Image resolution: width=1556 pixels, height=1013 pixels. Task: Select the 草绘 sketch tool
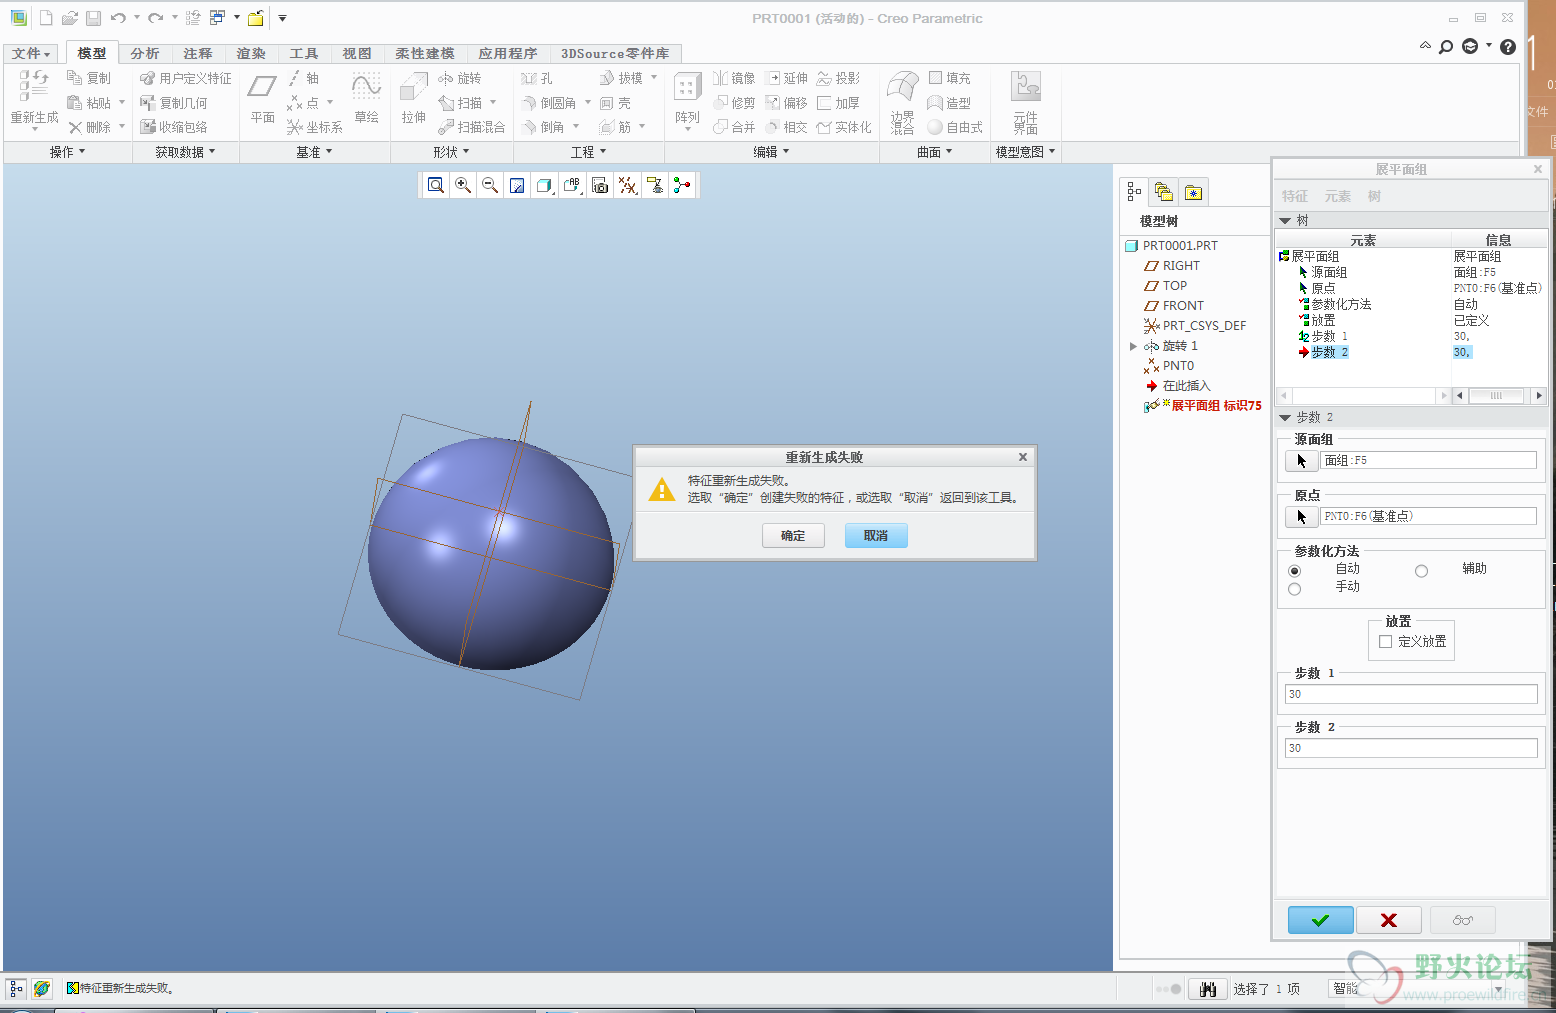pos(366,99)
